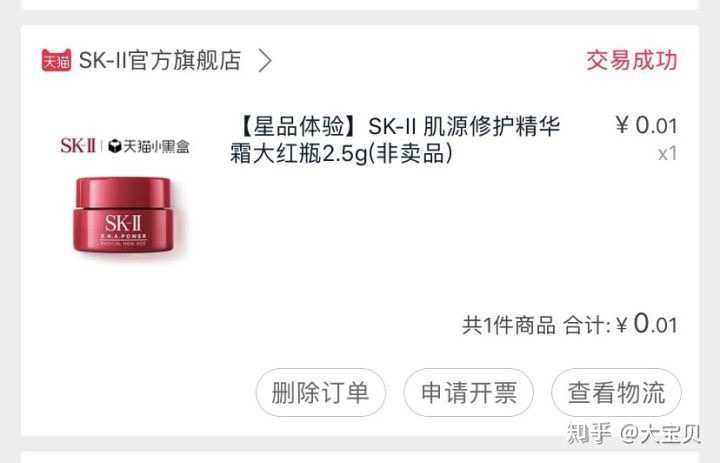Tap the SK-II brand logo above the jar
This screenshot has width=720, height=463.
pos(78,146)
